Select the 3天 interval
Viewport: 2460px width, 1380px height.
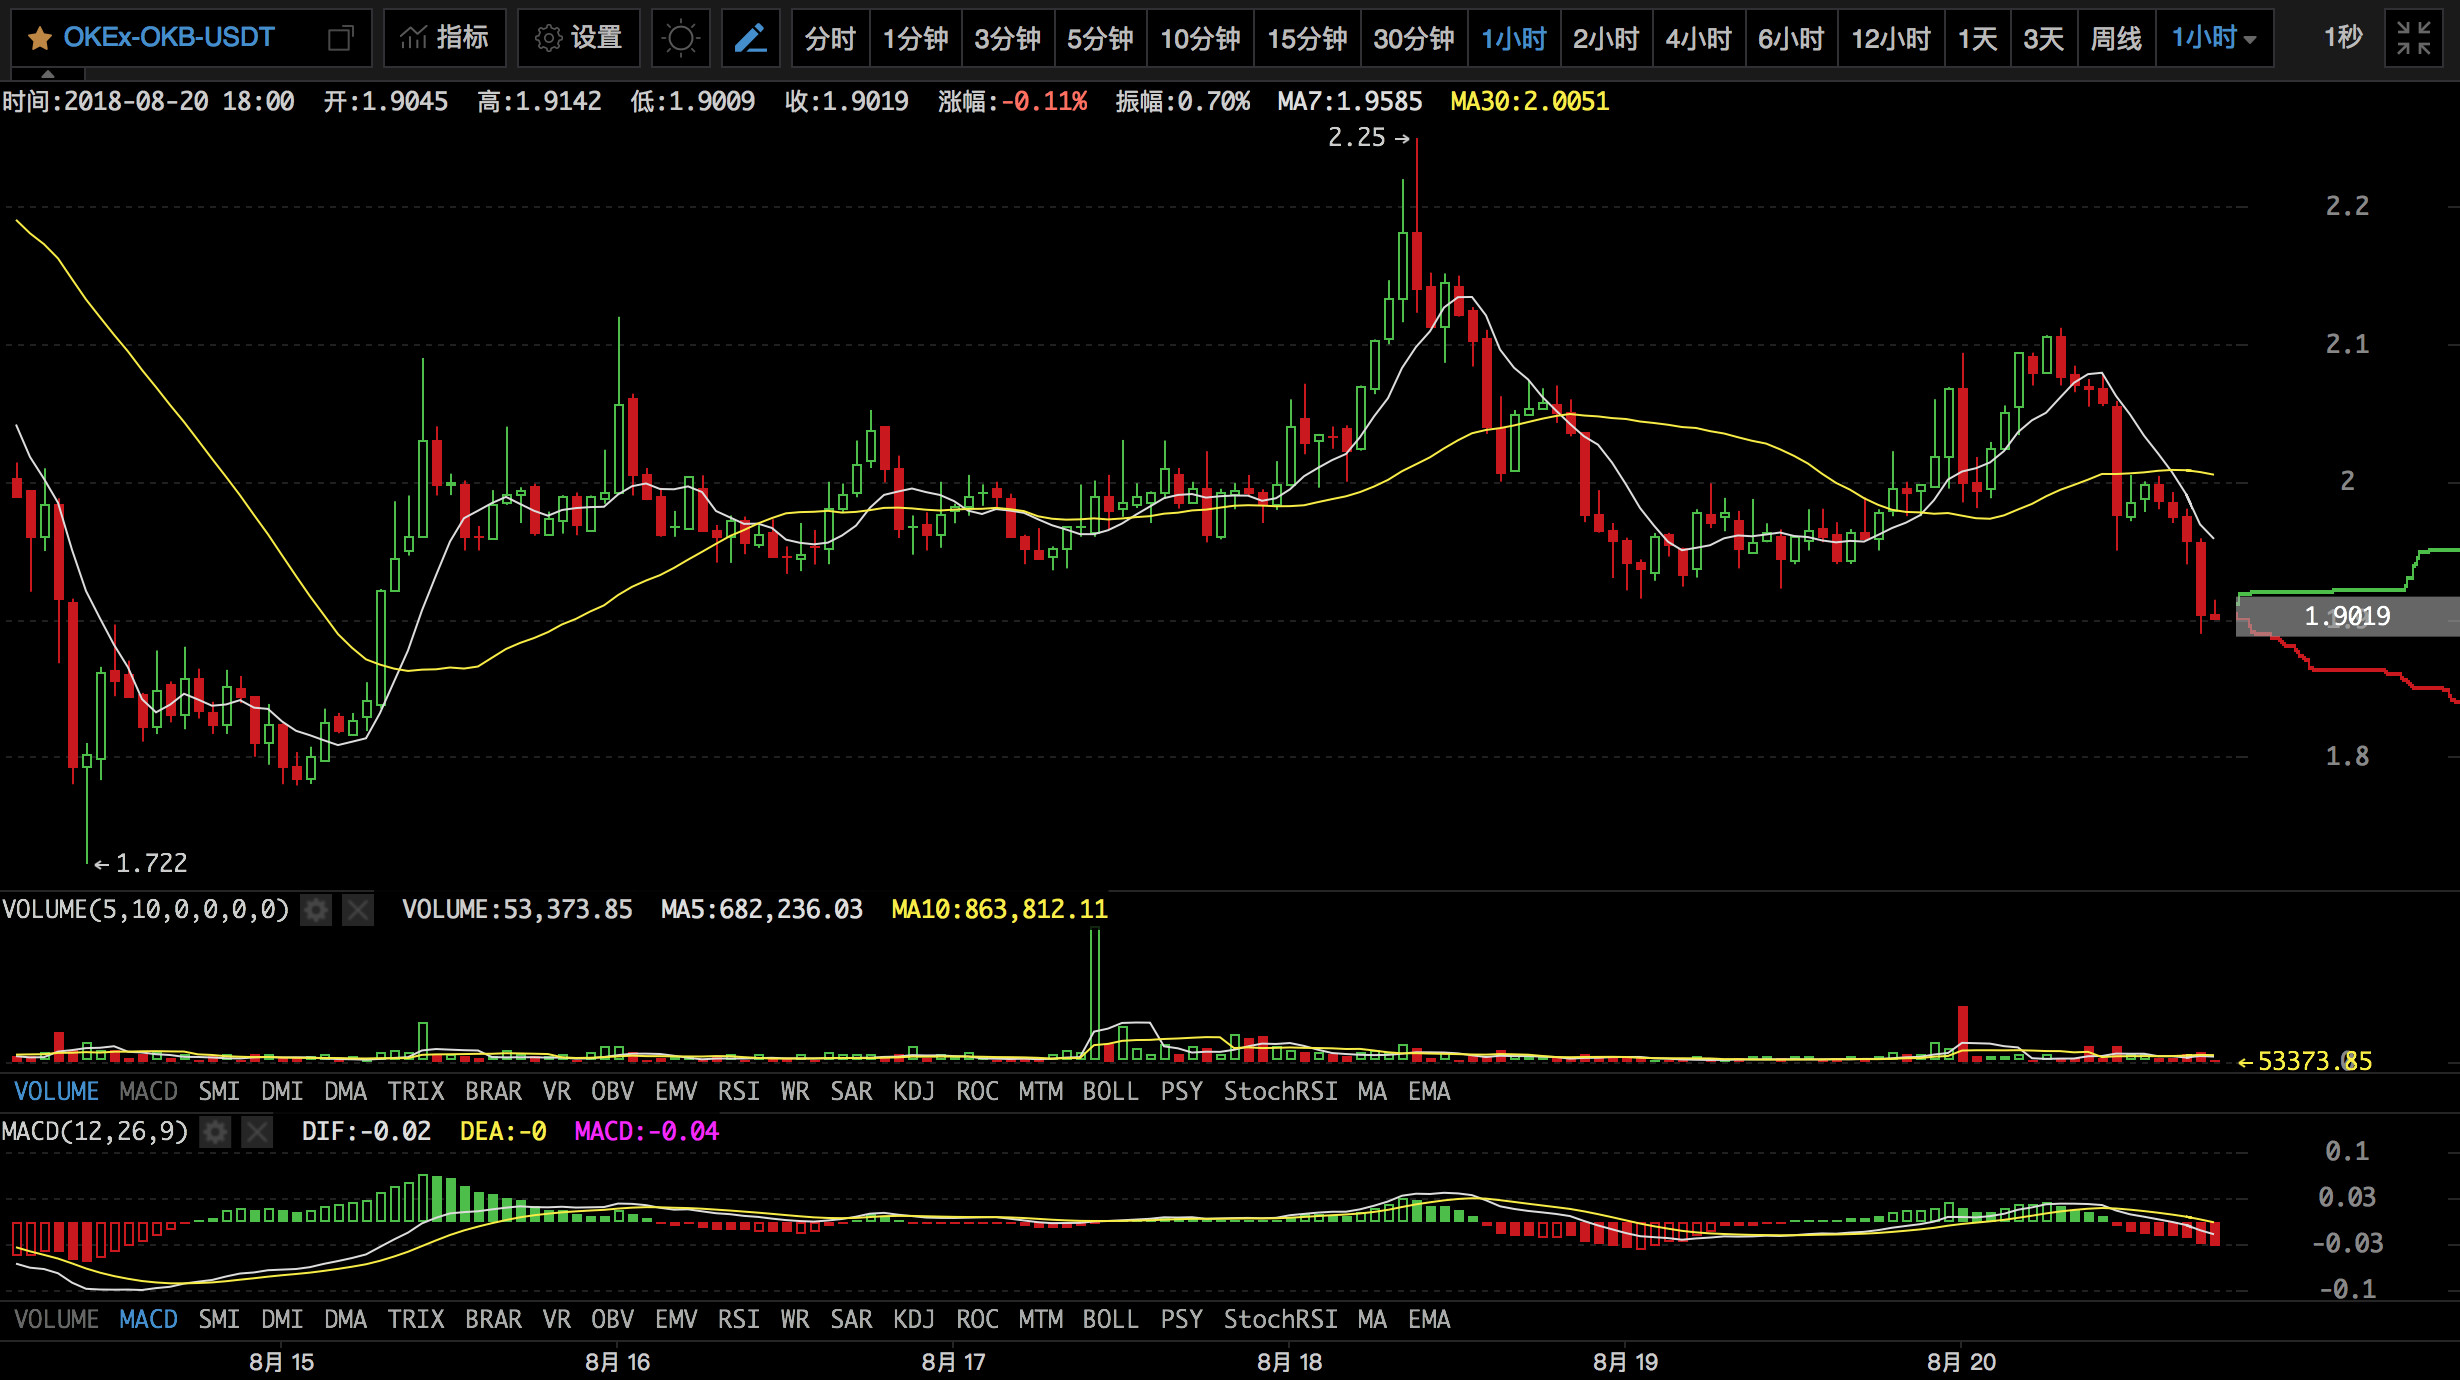(2044, 38)
